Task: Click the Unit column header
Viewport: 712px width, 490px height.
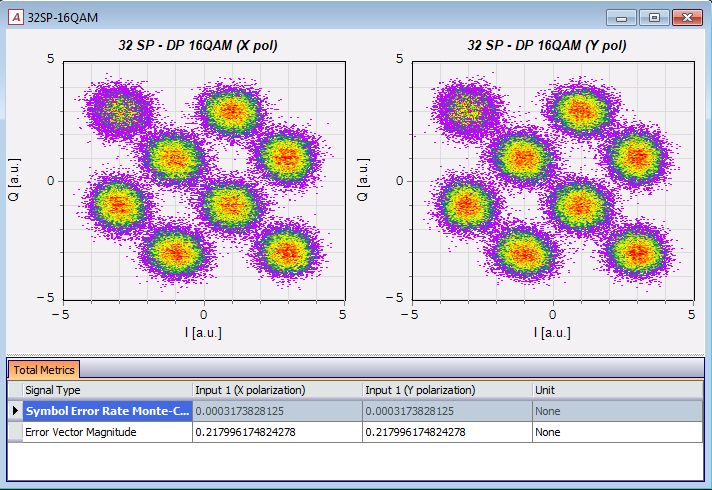Action: [616, 390]
